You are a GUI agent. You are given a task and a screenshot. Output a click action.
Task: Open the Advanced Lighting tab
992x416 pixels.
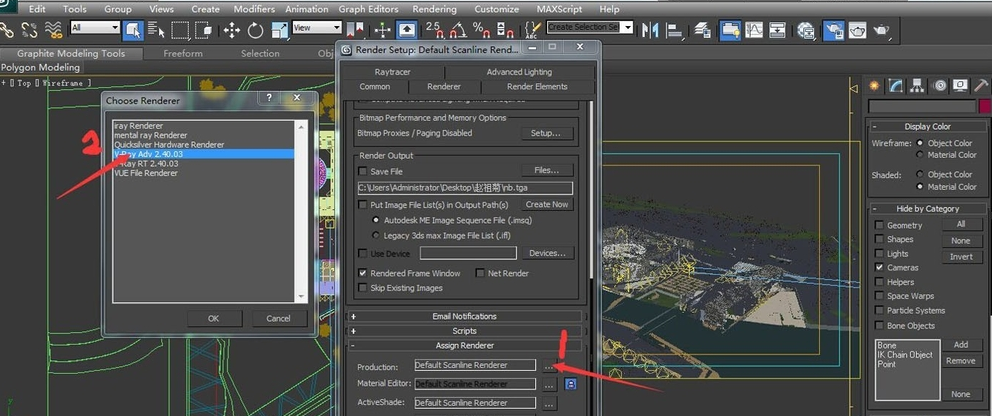[x=519, y=72]
